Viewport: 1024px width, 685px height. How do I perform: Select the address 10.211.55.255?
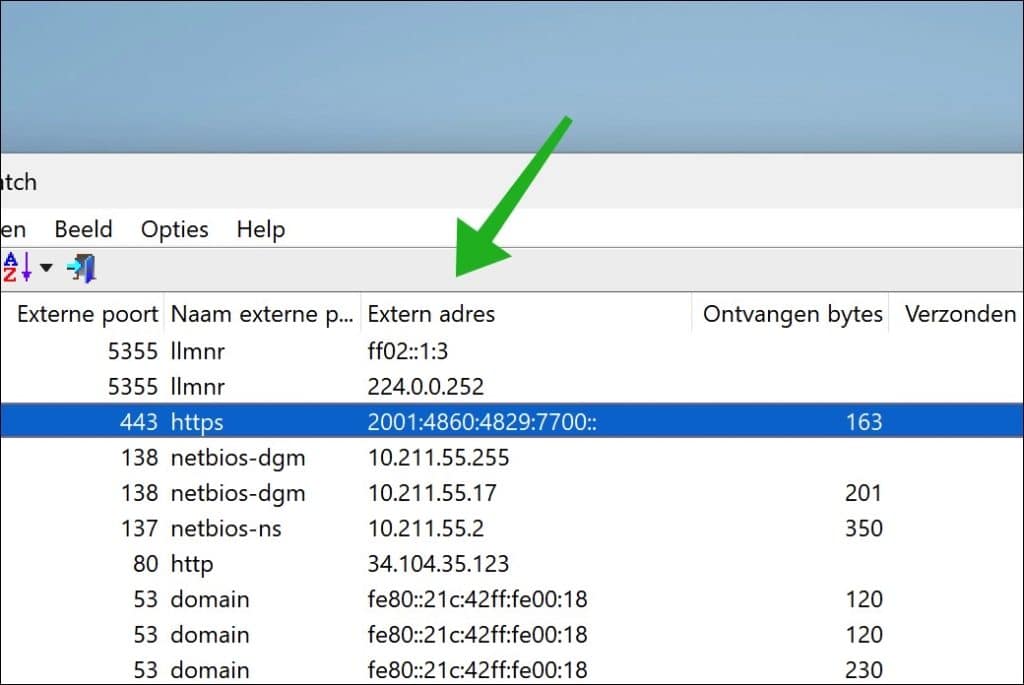point(438,457)
